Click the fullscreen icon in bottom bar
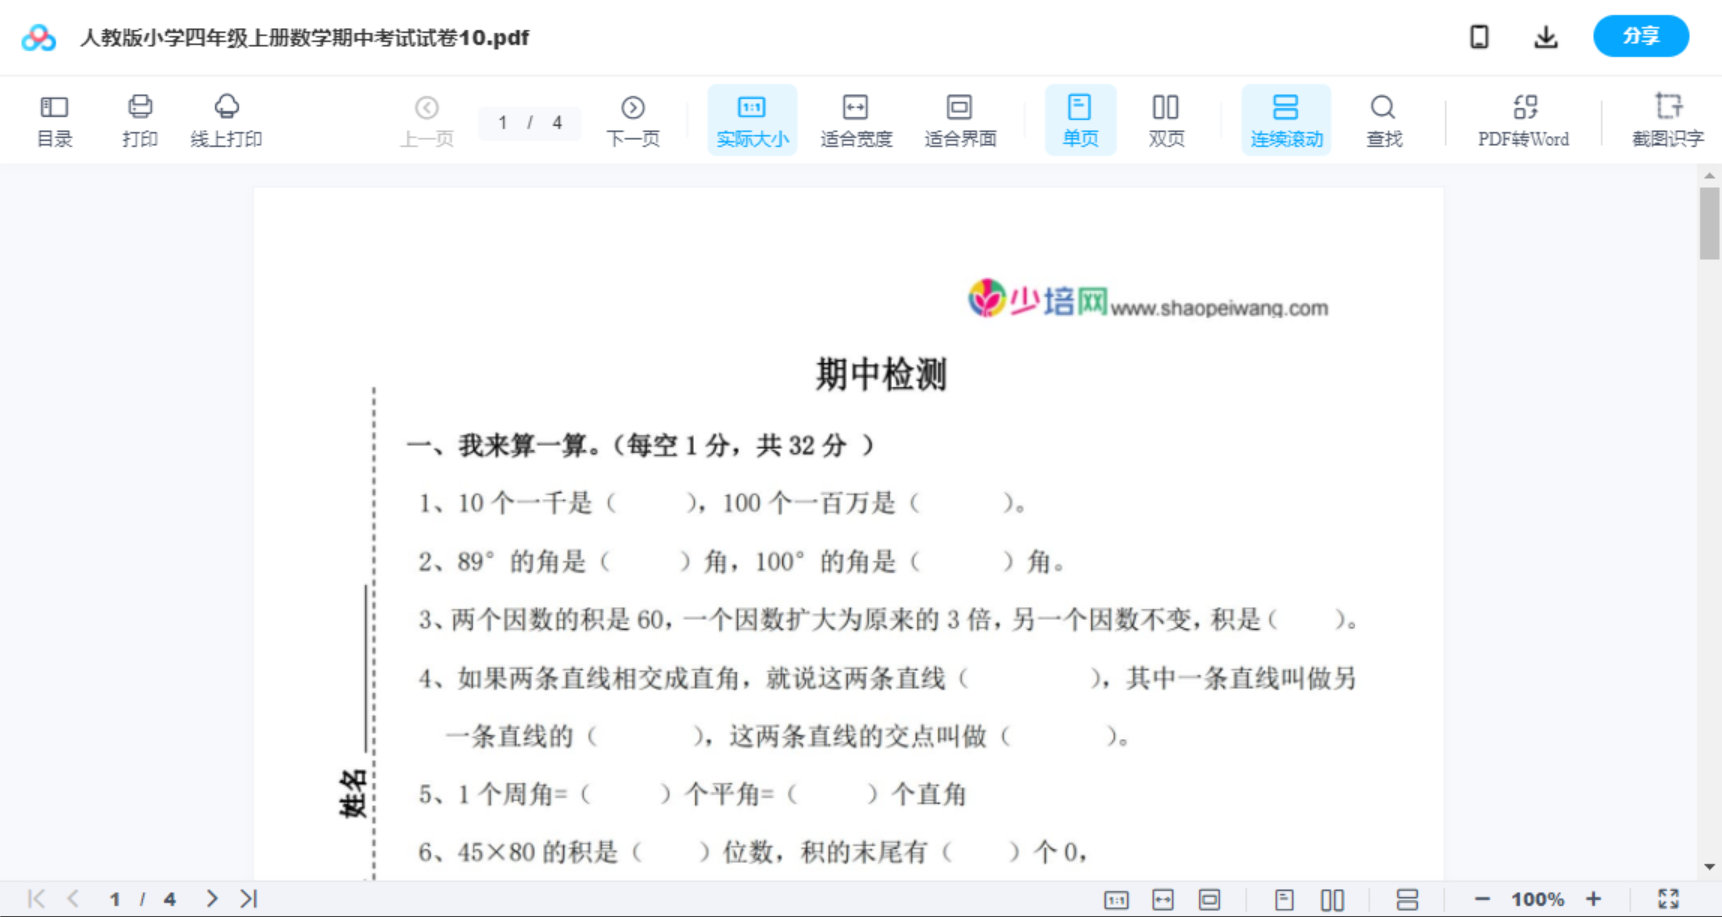The image size is (1722, 917). point(1669,898)
